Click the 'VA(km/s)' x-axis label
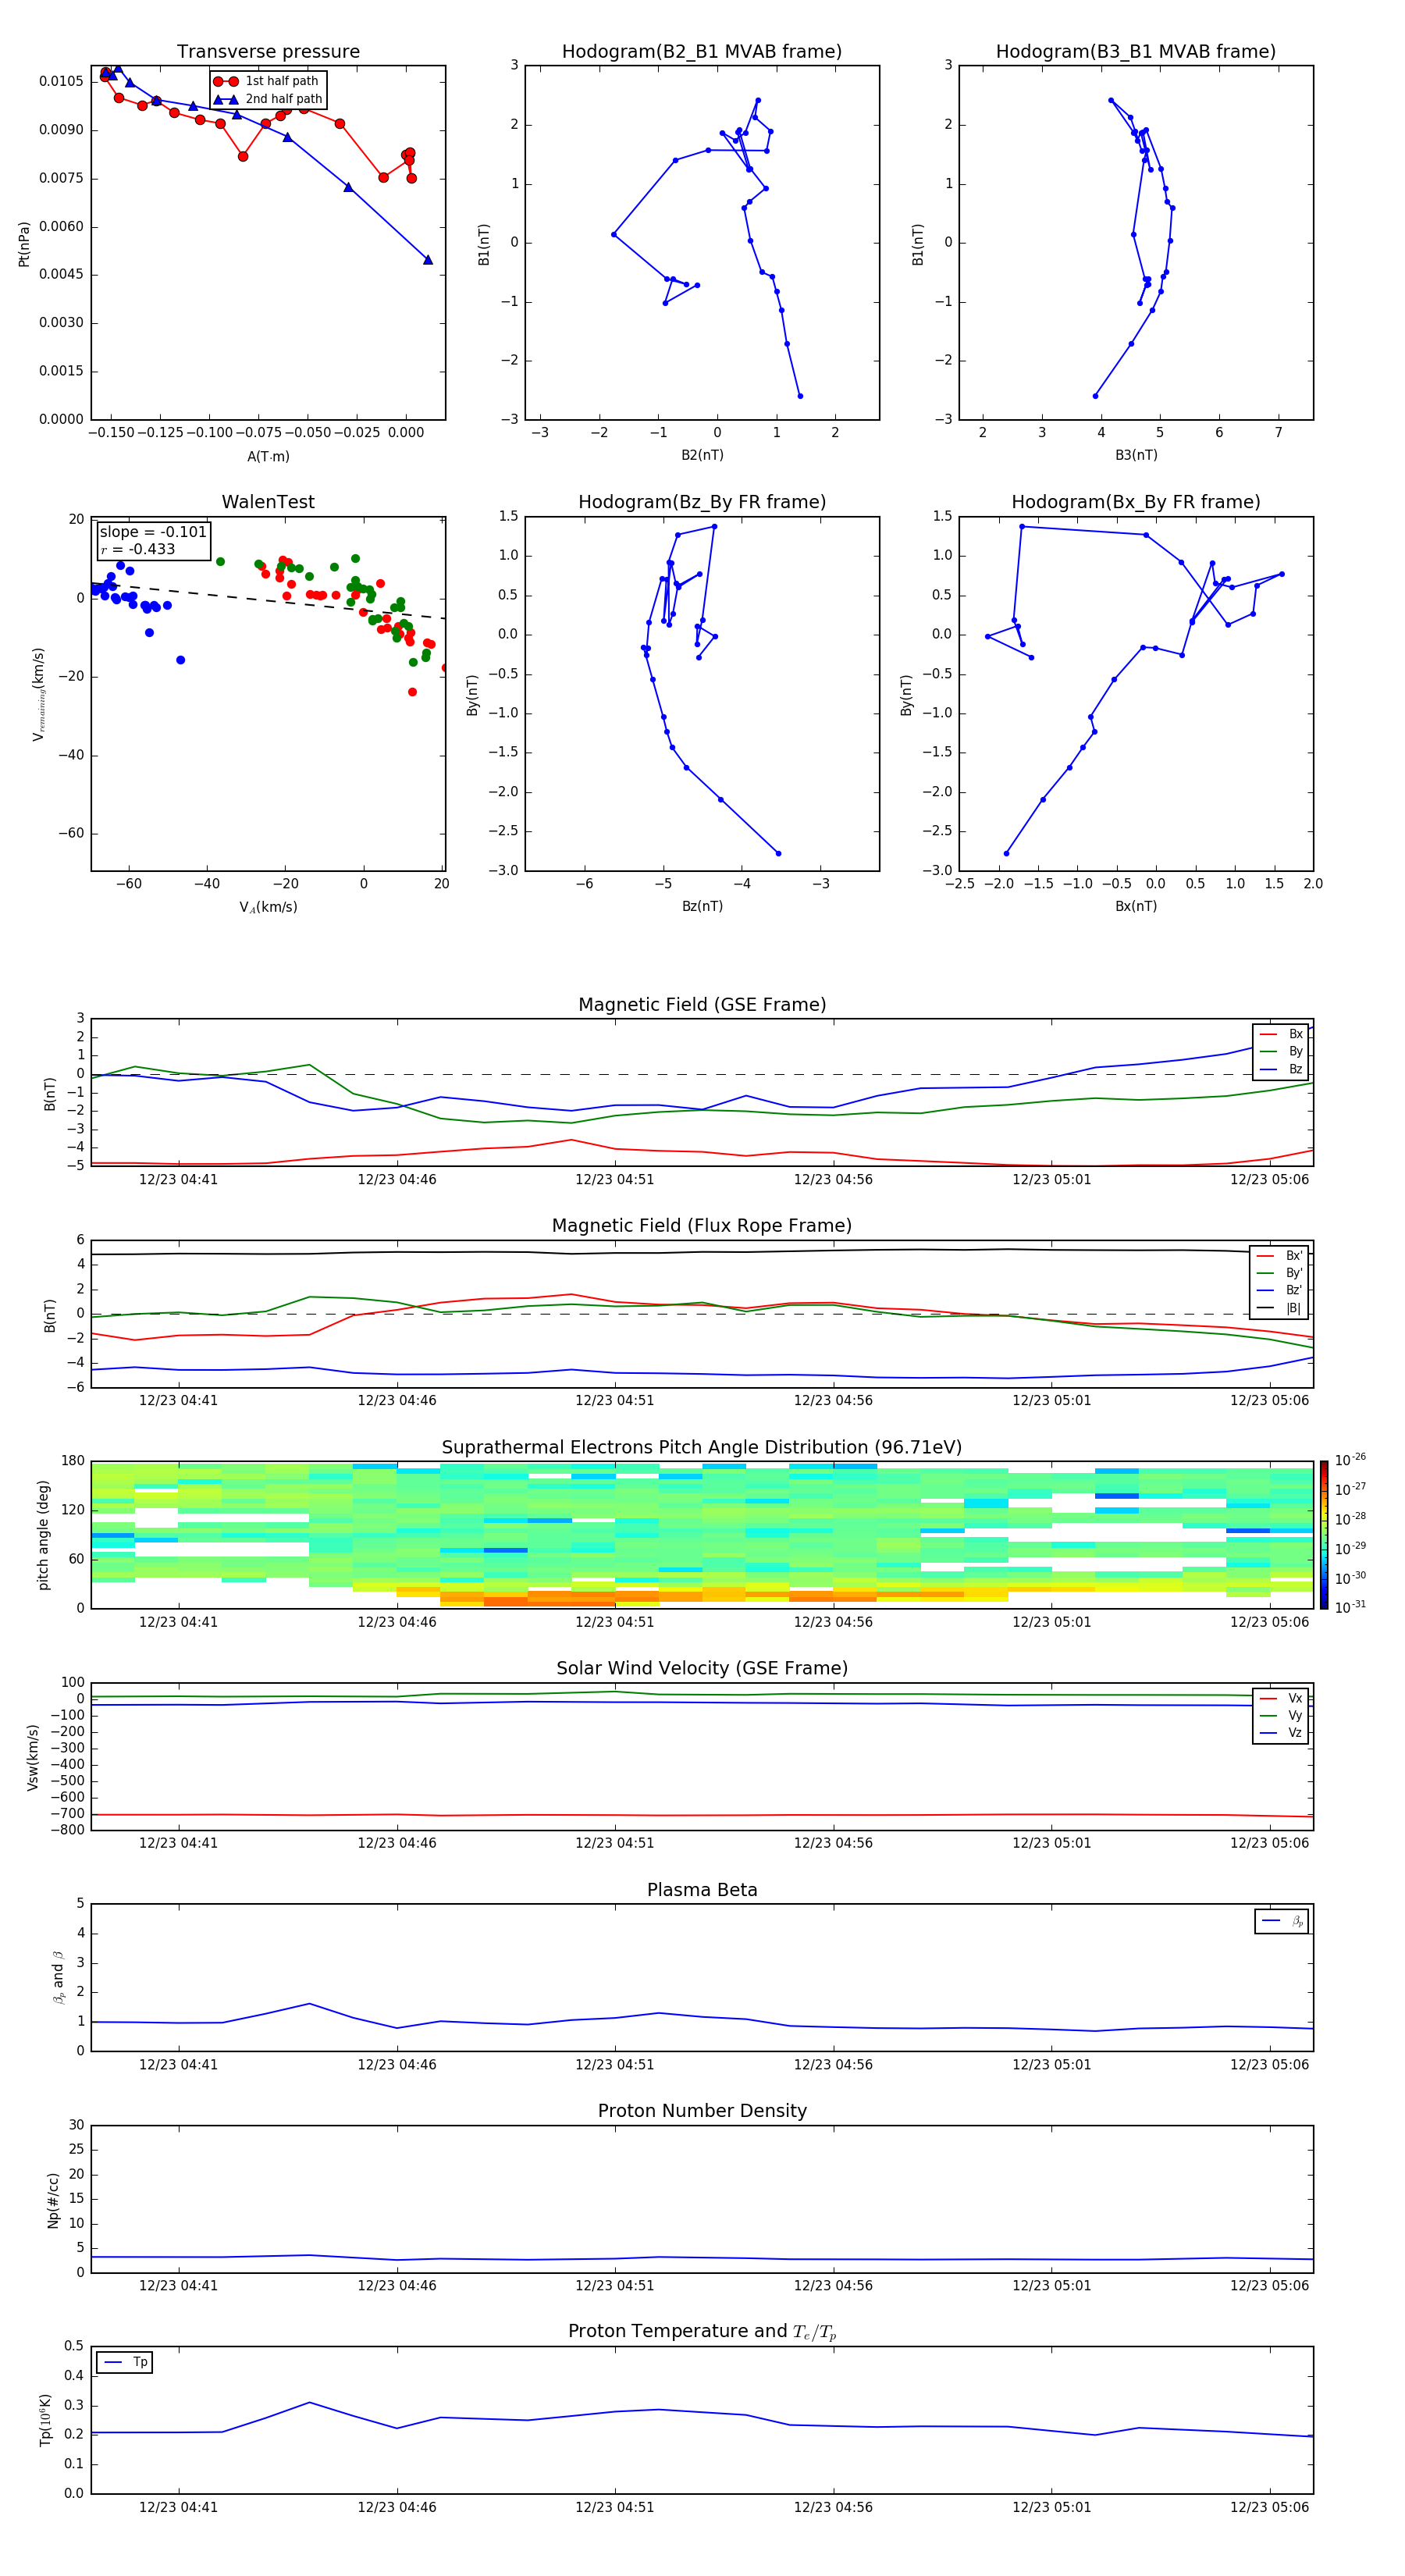Screen dimensions: 1405x2576 point(268,907)
